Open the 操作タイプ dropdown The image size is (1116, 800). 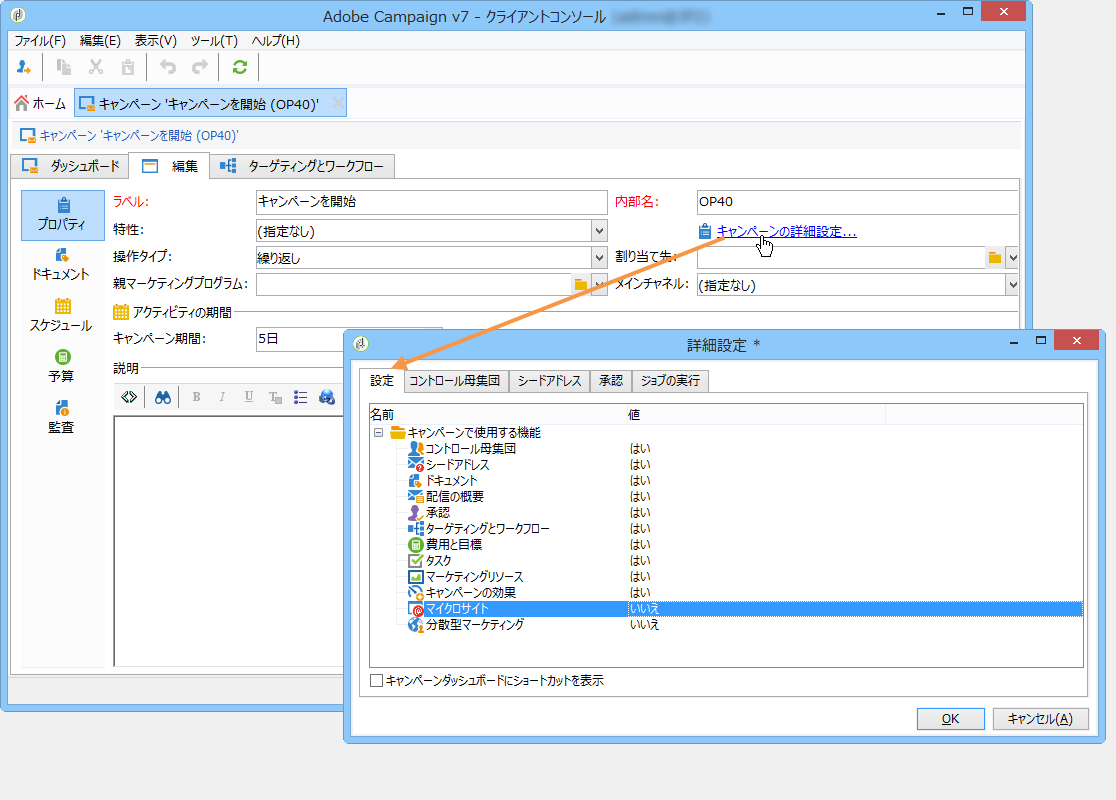pos(599,258)
